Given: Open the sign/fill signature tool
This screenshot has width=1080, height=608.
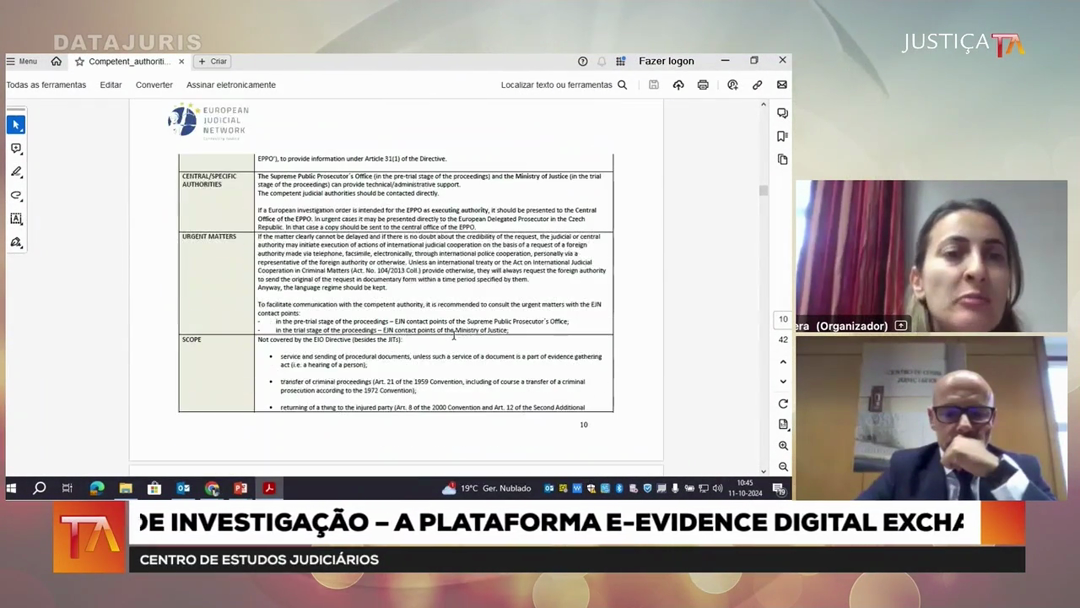Looking at the screenshot, I should click(16, 242).
